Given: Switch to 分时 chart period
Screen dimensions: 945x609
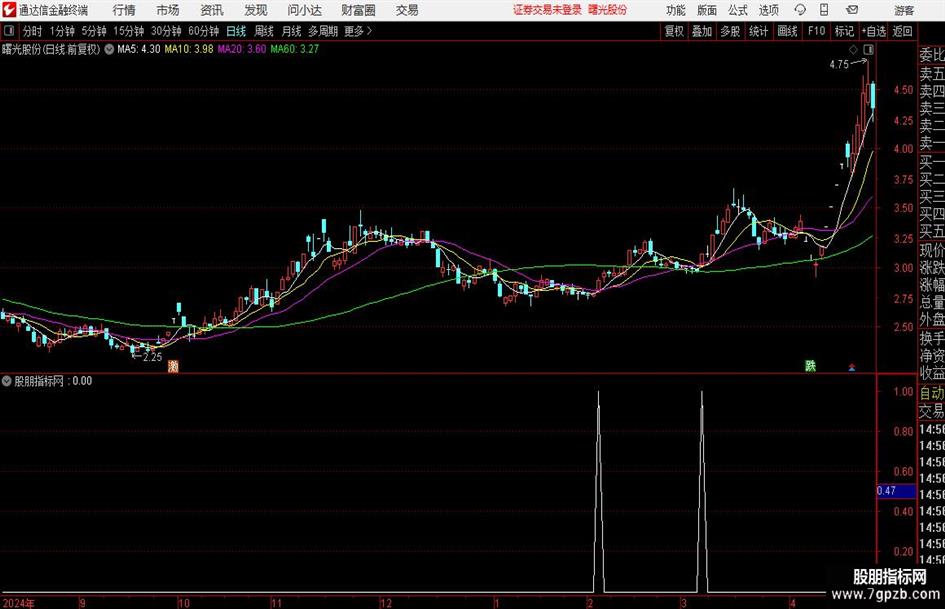Looking at the screenshot, I should click(x=33, y=31).
